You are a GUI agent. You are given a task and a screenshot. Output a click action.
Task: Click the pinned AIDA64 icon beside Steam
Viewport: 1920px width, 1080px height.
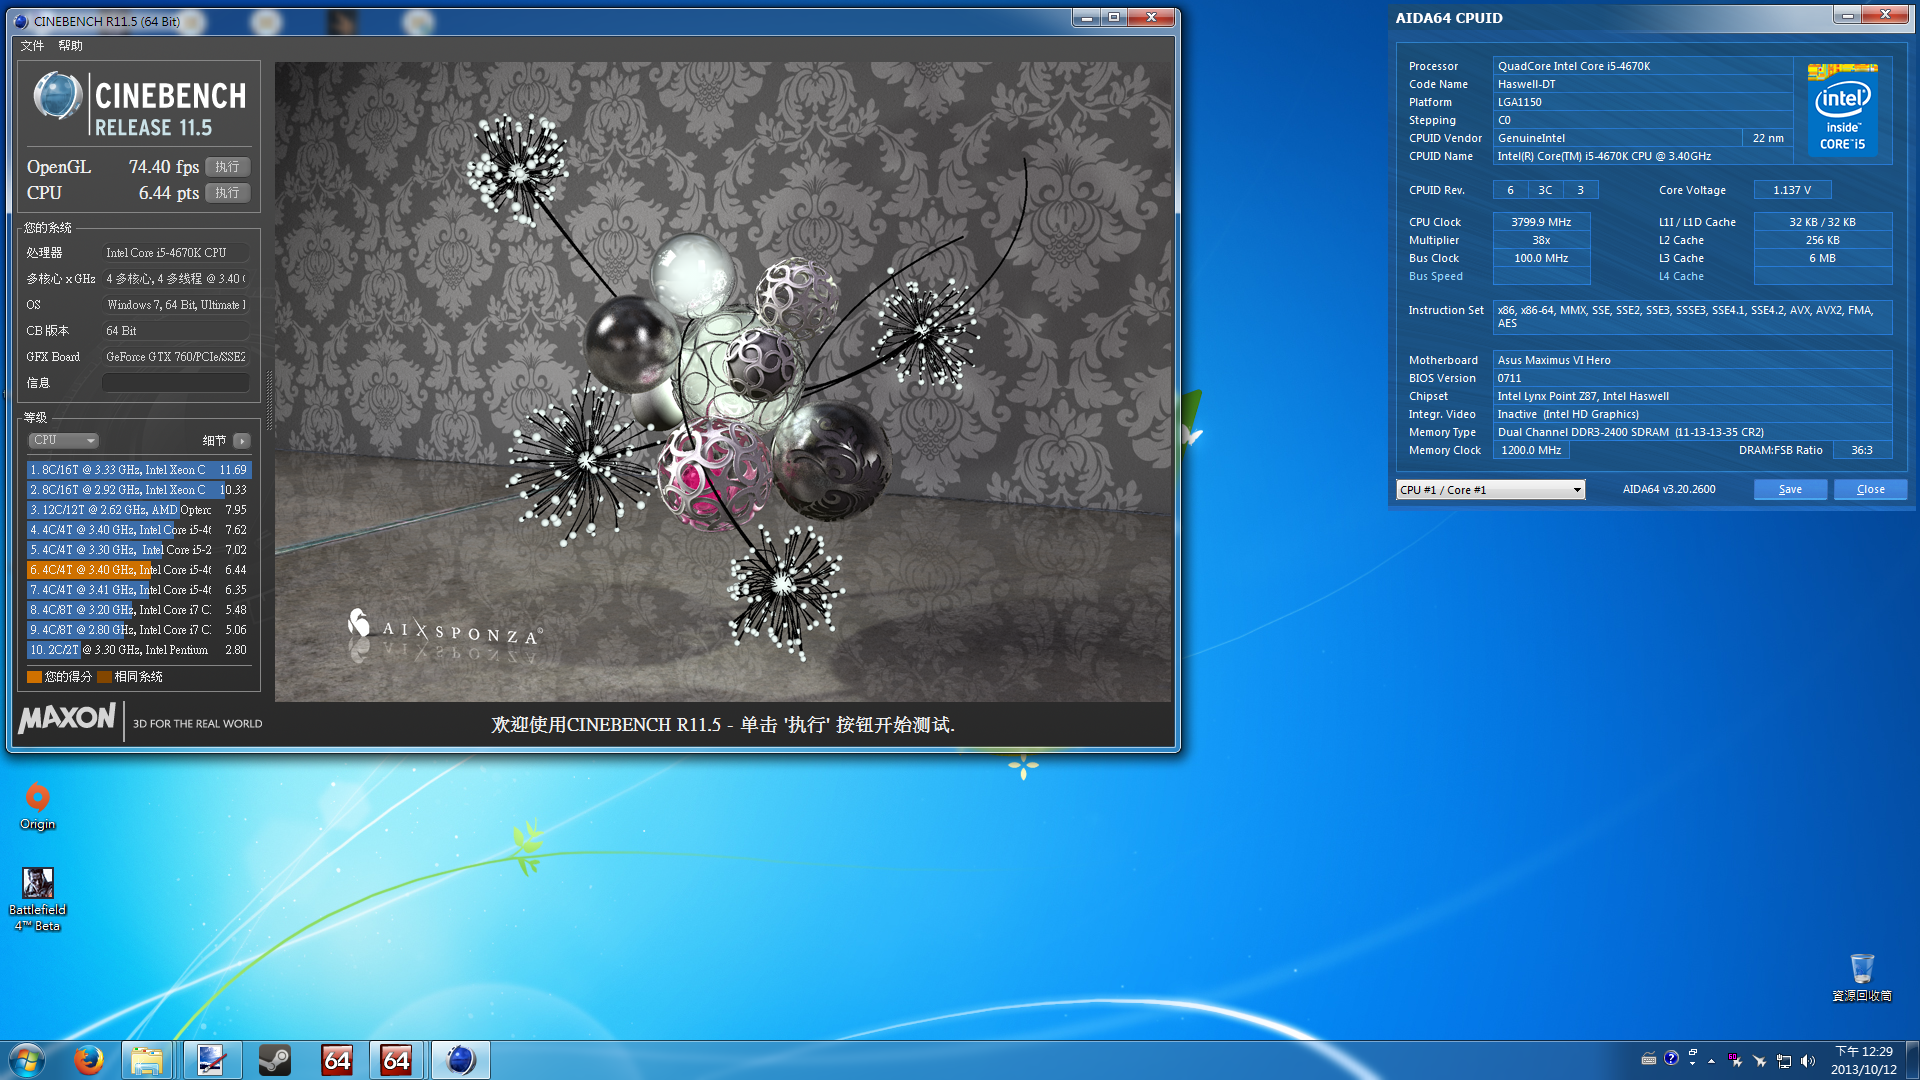point(337,1060)
